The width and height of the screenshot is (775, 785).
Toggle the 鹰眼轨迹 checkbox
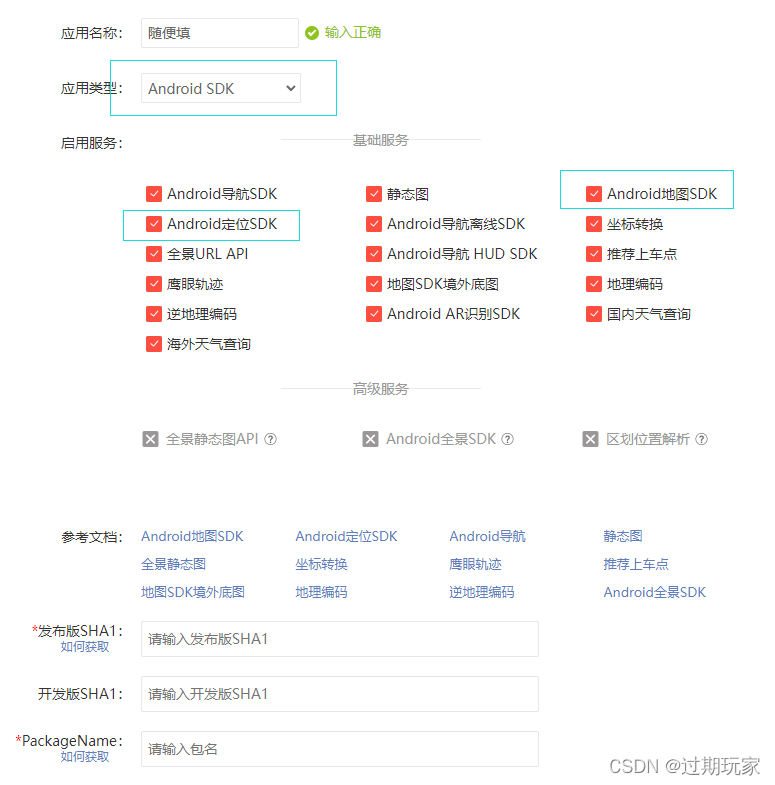154,284
